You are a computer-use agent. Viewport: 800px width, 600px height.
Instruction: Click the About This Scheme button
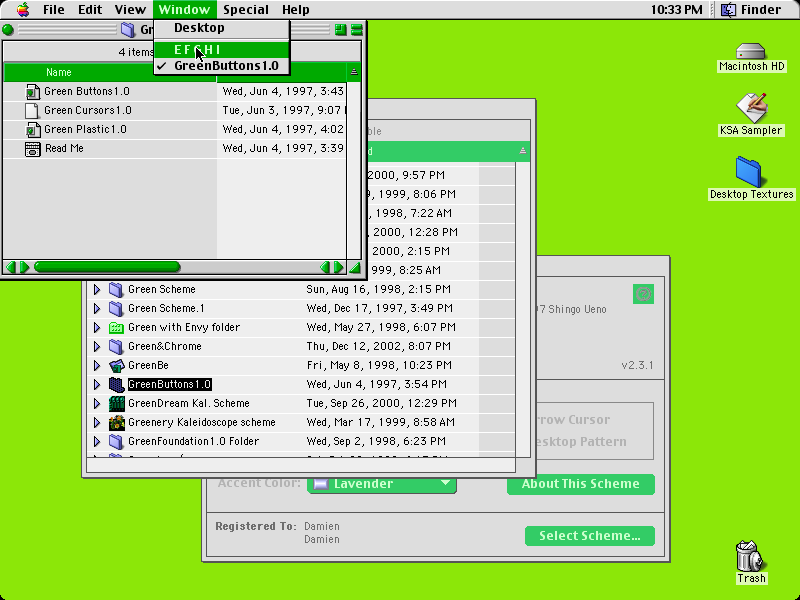[581, 484]
